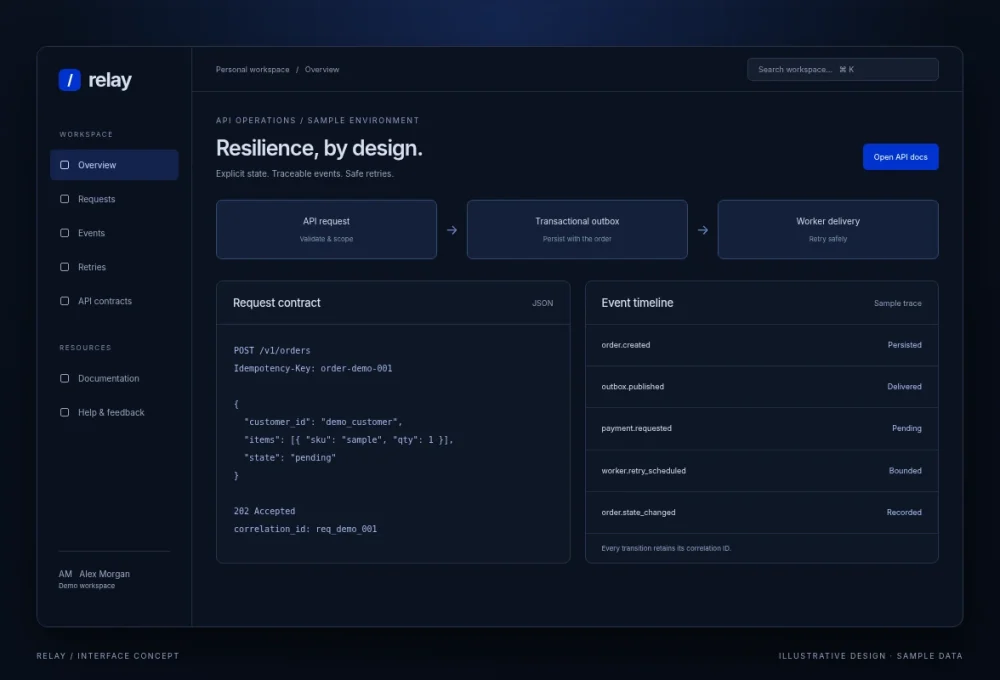Click the Delivered status
Image resolution: width=1000 pixels, height=680 pixels.
(904, 387)
